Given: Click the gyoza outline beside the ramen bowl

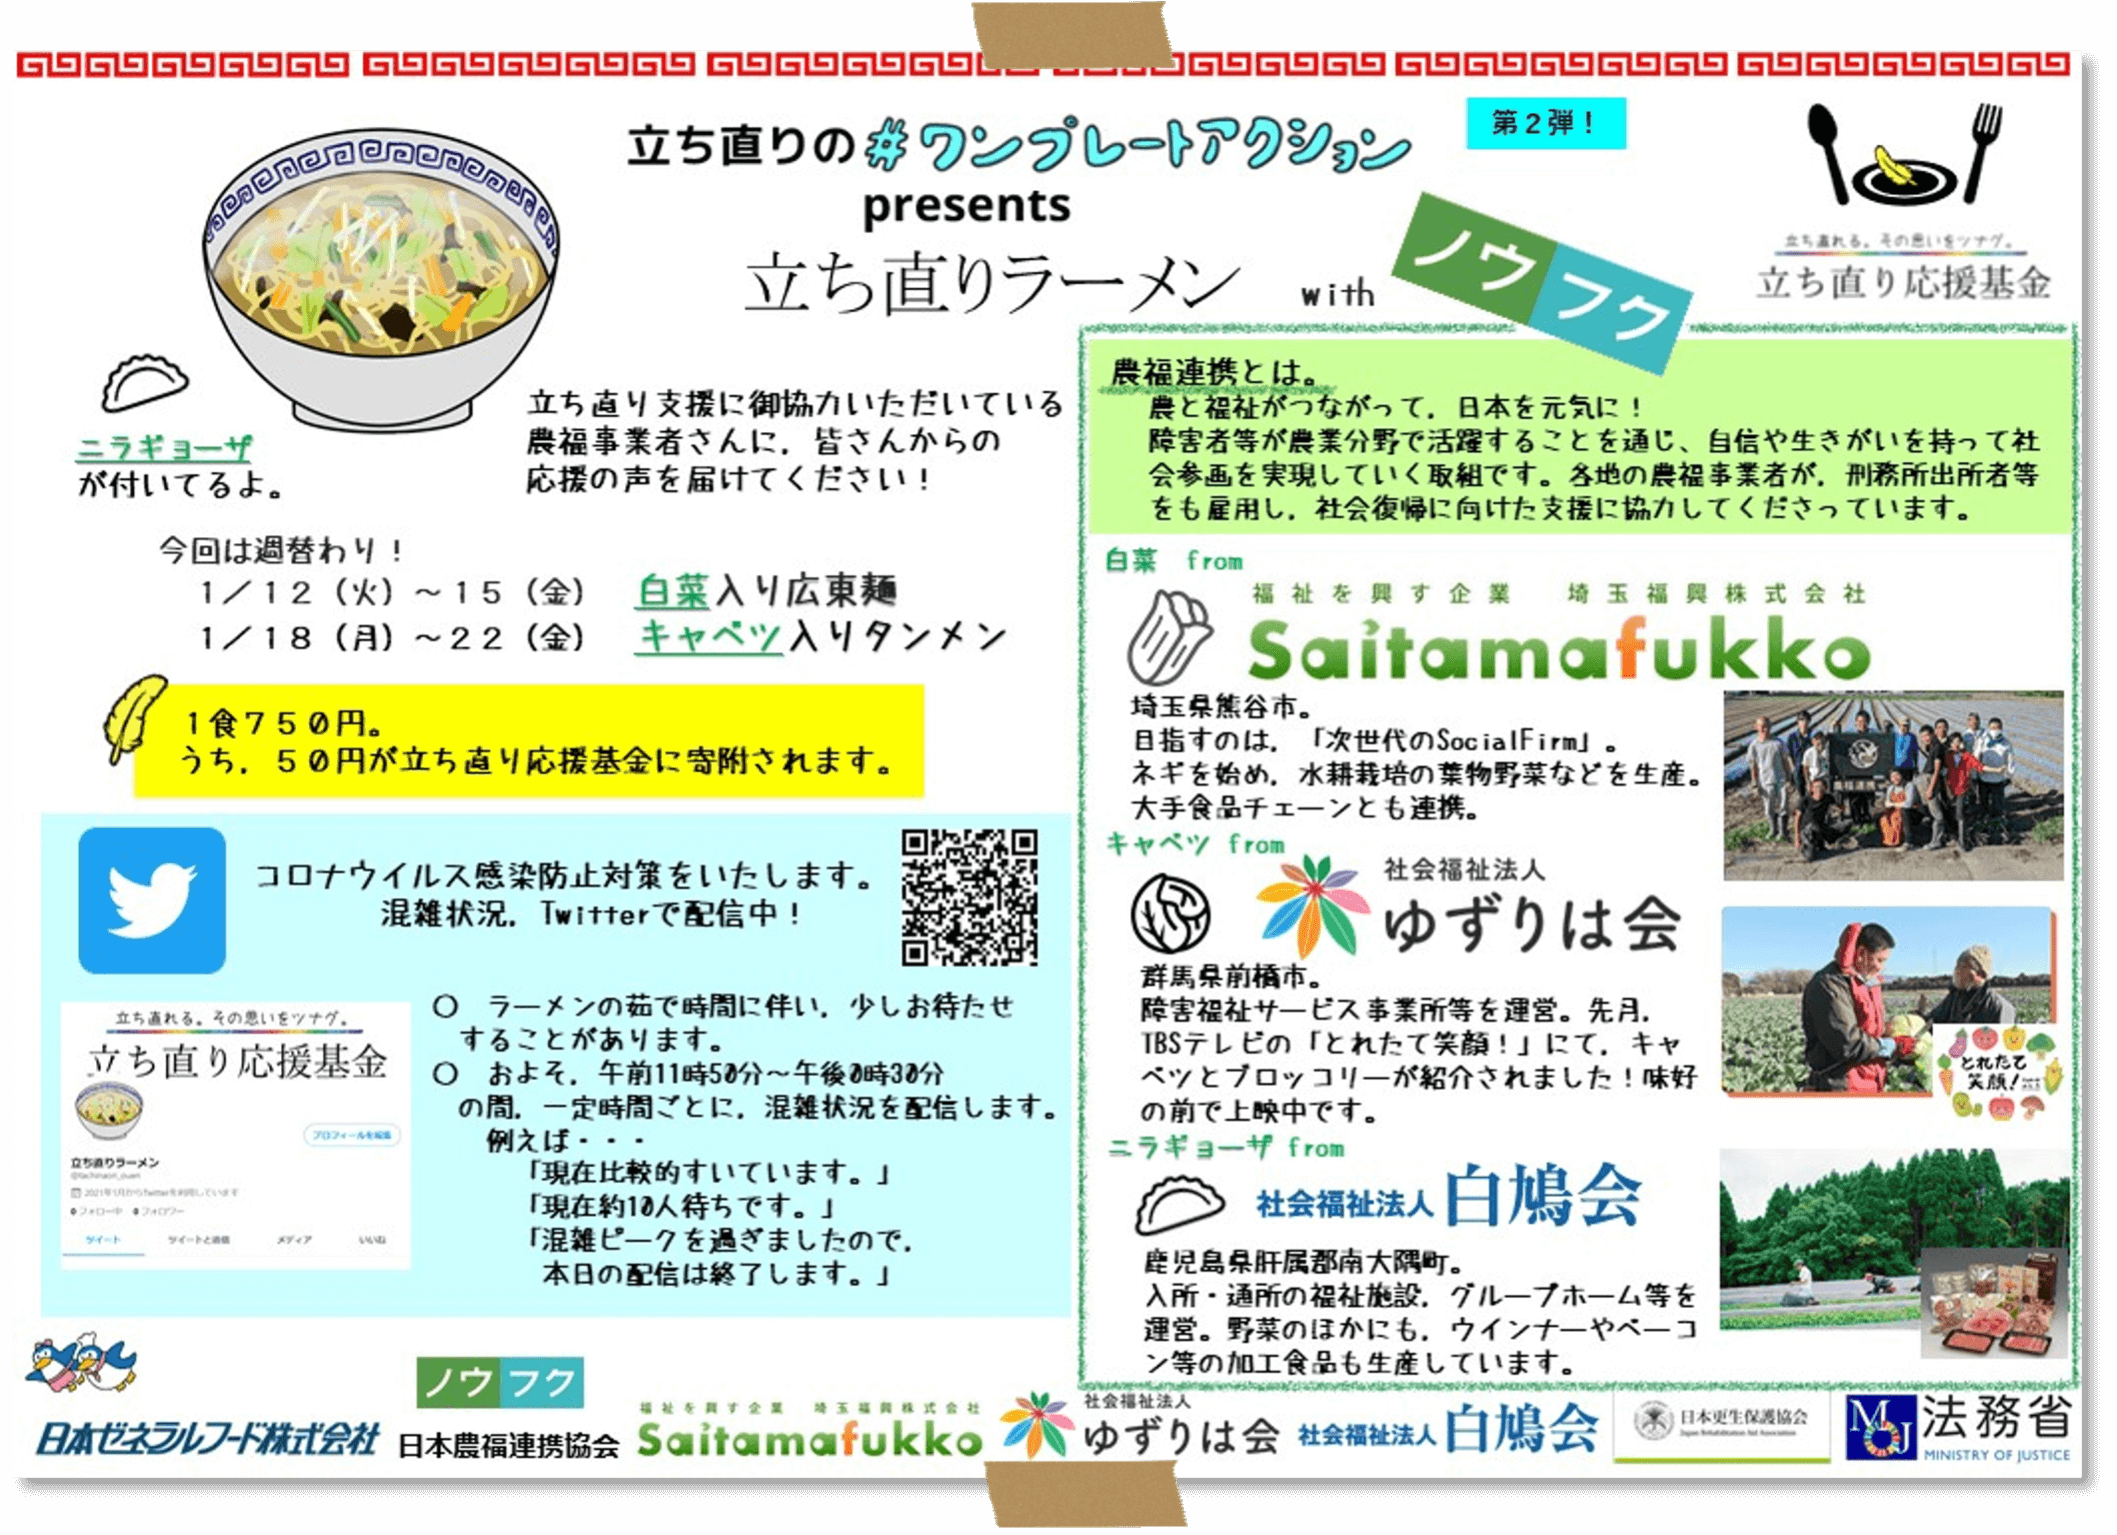Looking at the screenshot, I should point(144,384).
